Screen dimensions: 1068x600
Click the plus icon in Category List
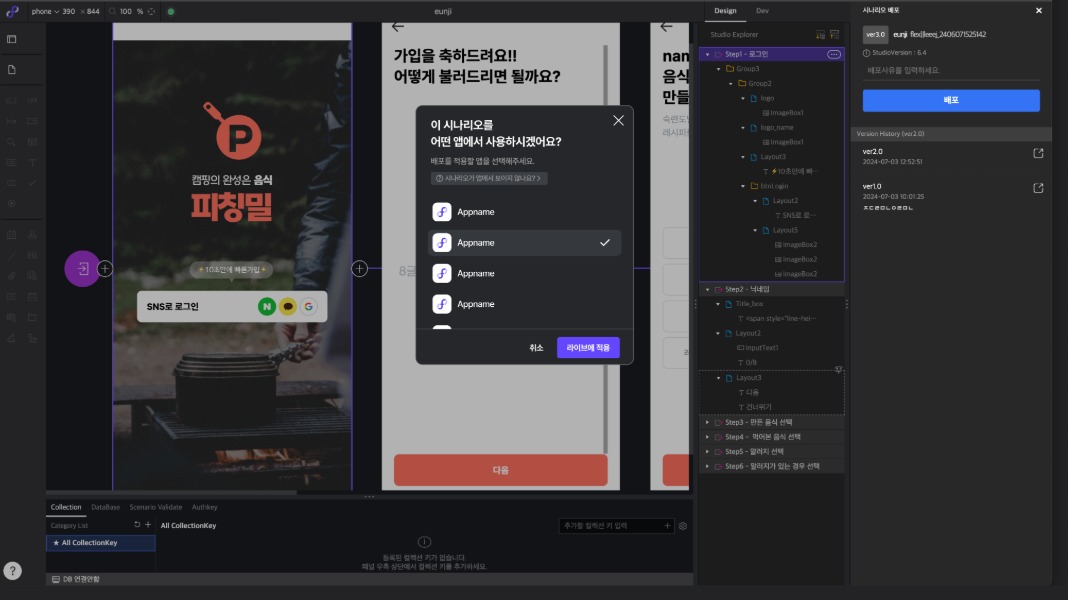point(148,525)
